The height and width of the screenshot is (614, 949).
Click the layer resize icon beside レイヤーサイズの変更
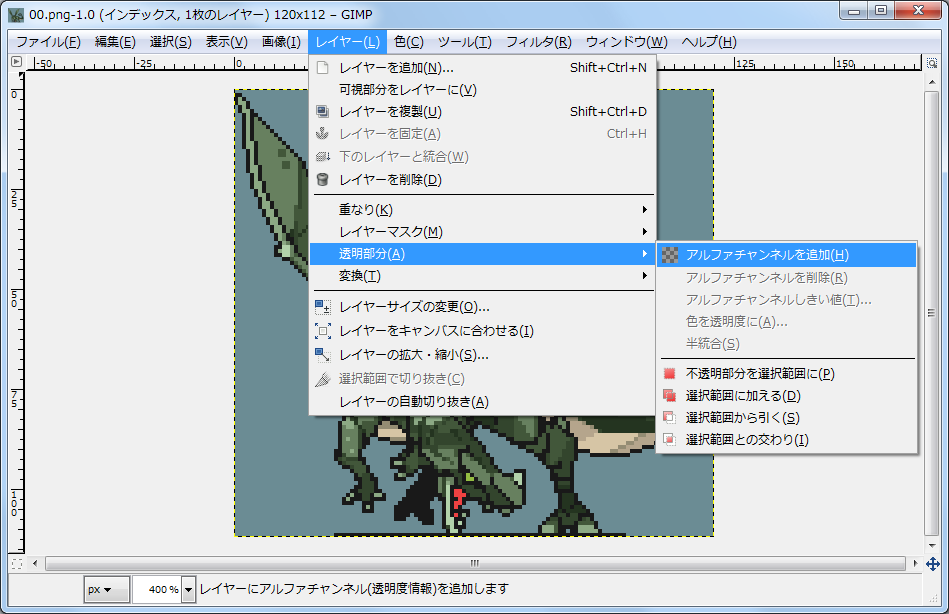click(322, 307)
